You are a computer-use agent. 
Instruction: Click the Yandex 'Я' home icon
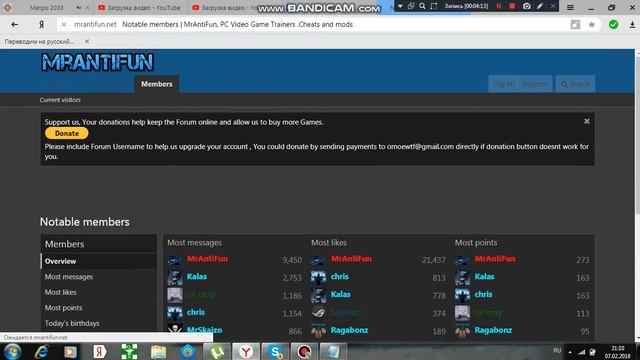pos(41,24)
